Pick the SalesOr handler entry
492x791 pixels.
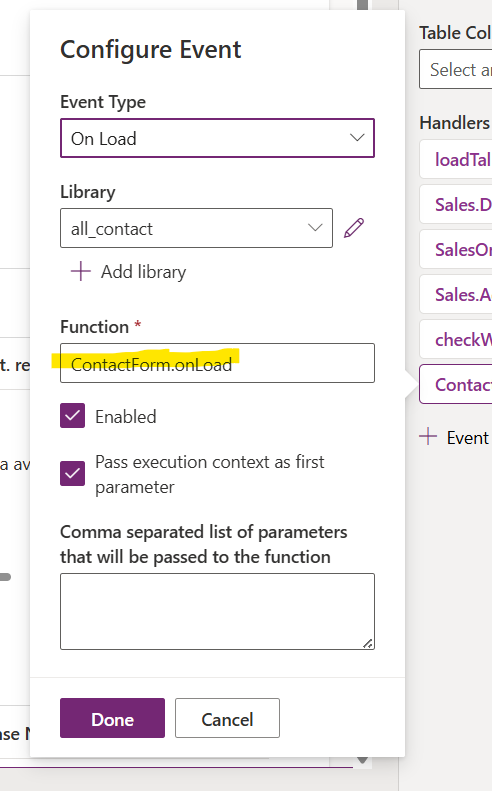point(456,249)
